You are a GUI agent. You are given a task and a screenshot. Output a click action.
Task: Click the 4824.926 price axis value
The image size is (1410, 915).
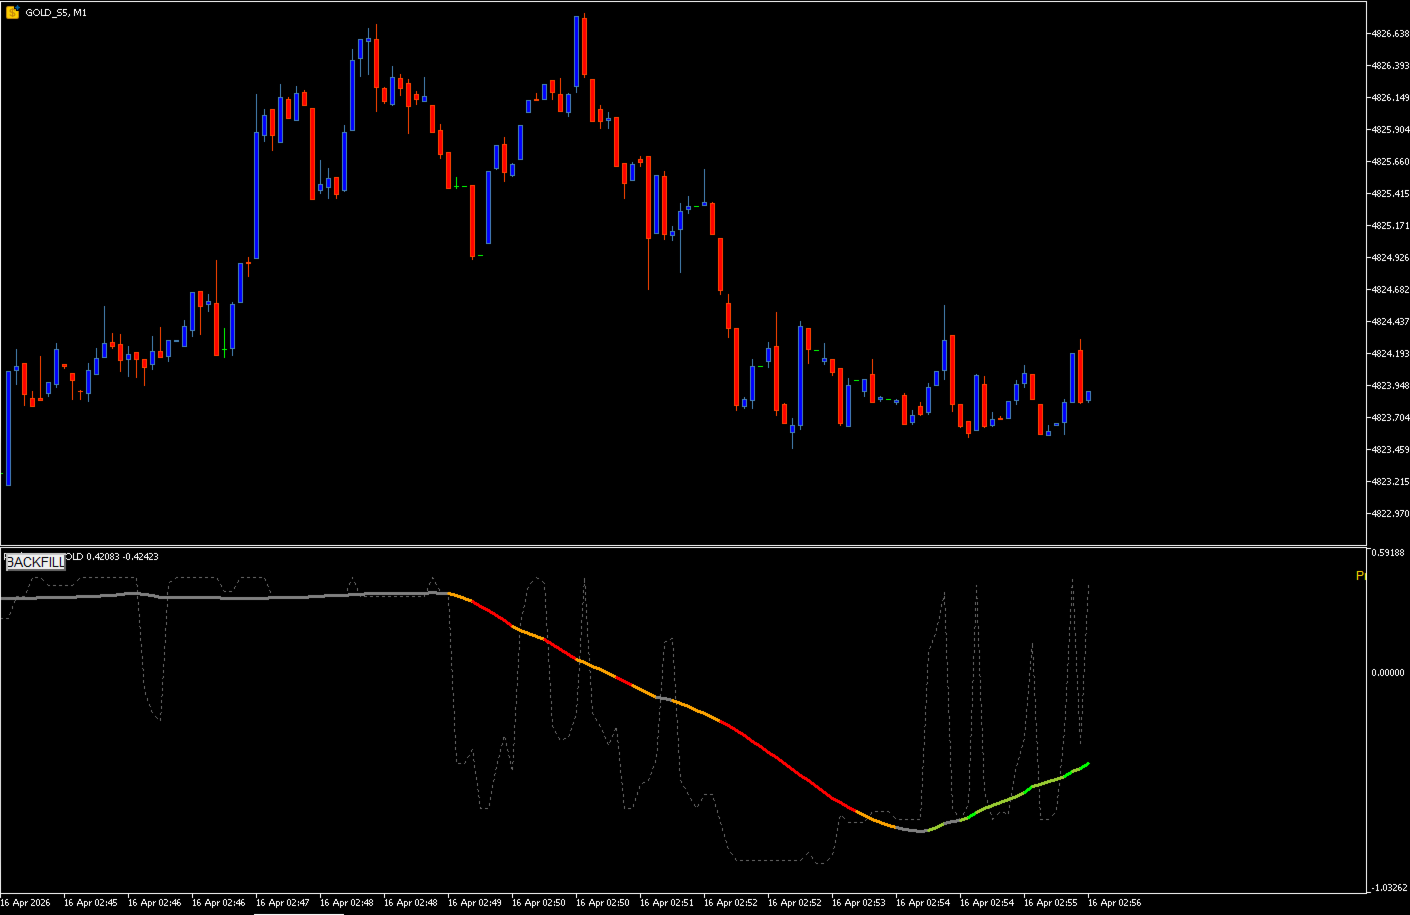1390,258
